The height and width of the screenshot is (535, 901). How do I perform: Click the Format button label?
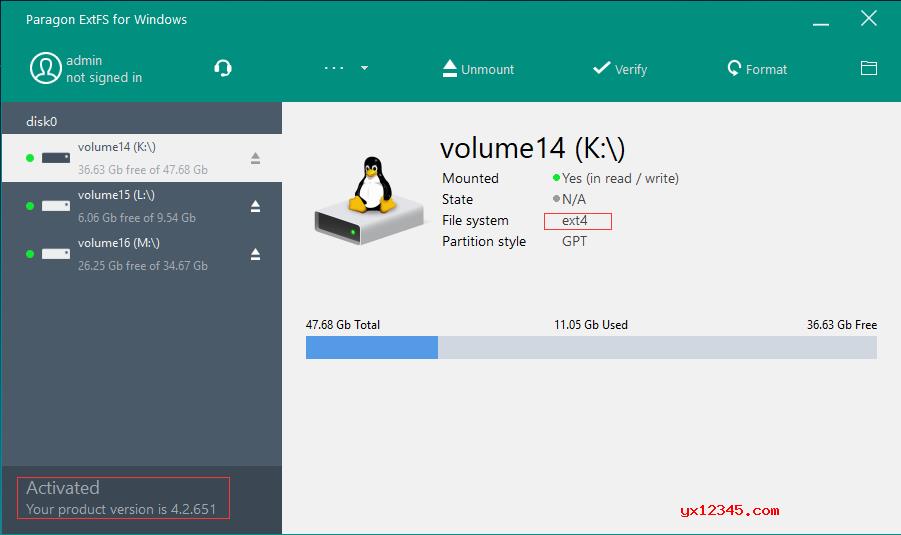tap(766, 70)
